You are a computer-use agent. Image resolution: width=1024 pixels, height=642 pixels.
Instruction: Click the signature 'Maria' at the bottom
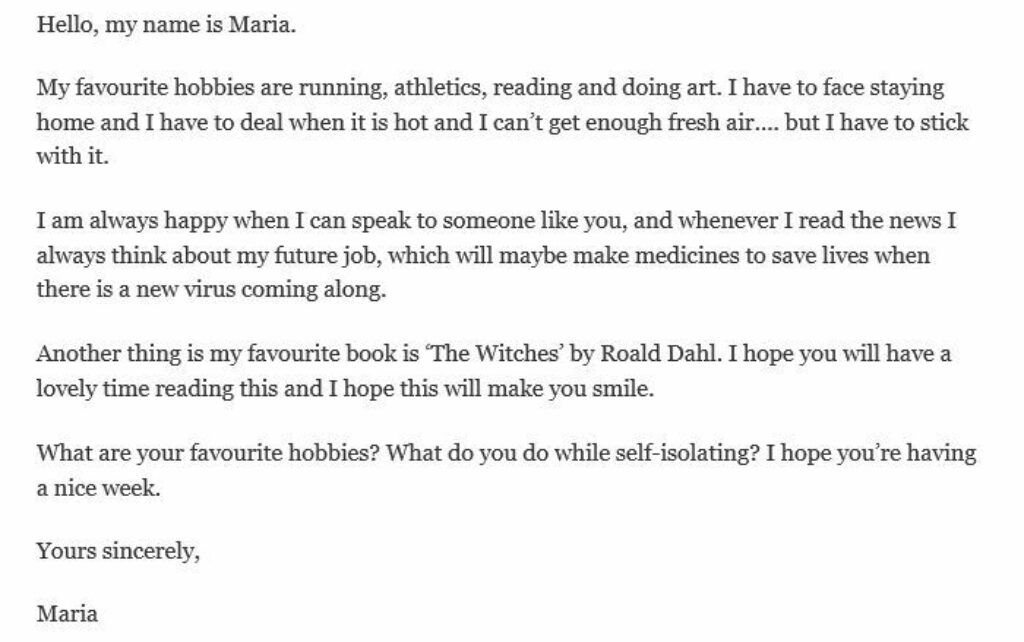67,613
